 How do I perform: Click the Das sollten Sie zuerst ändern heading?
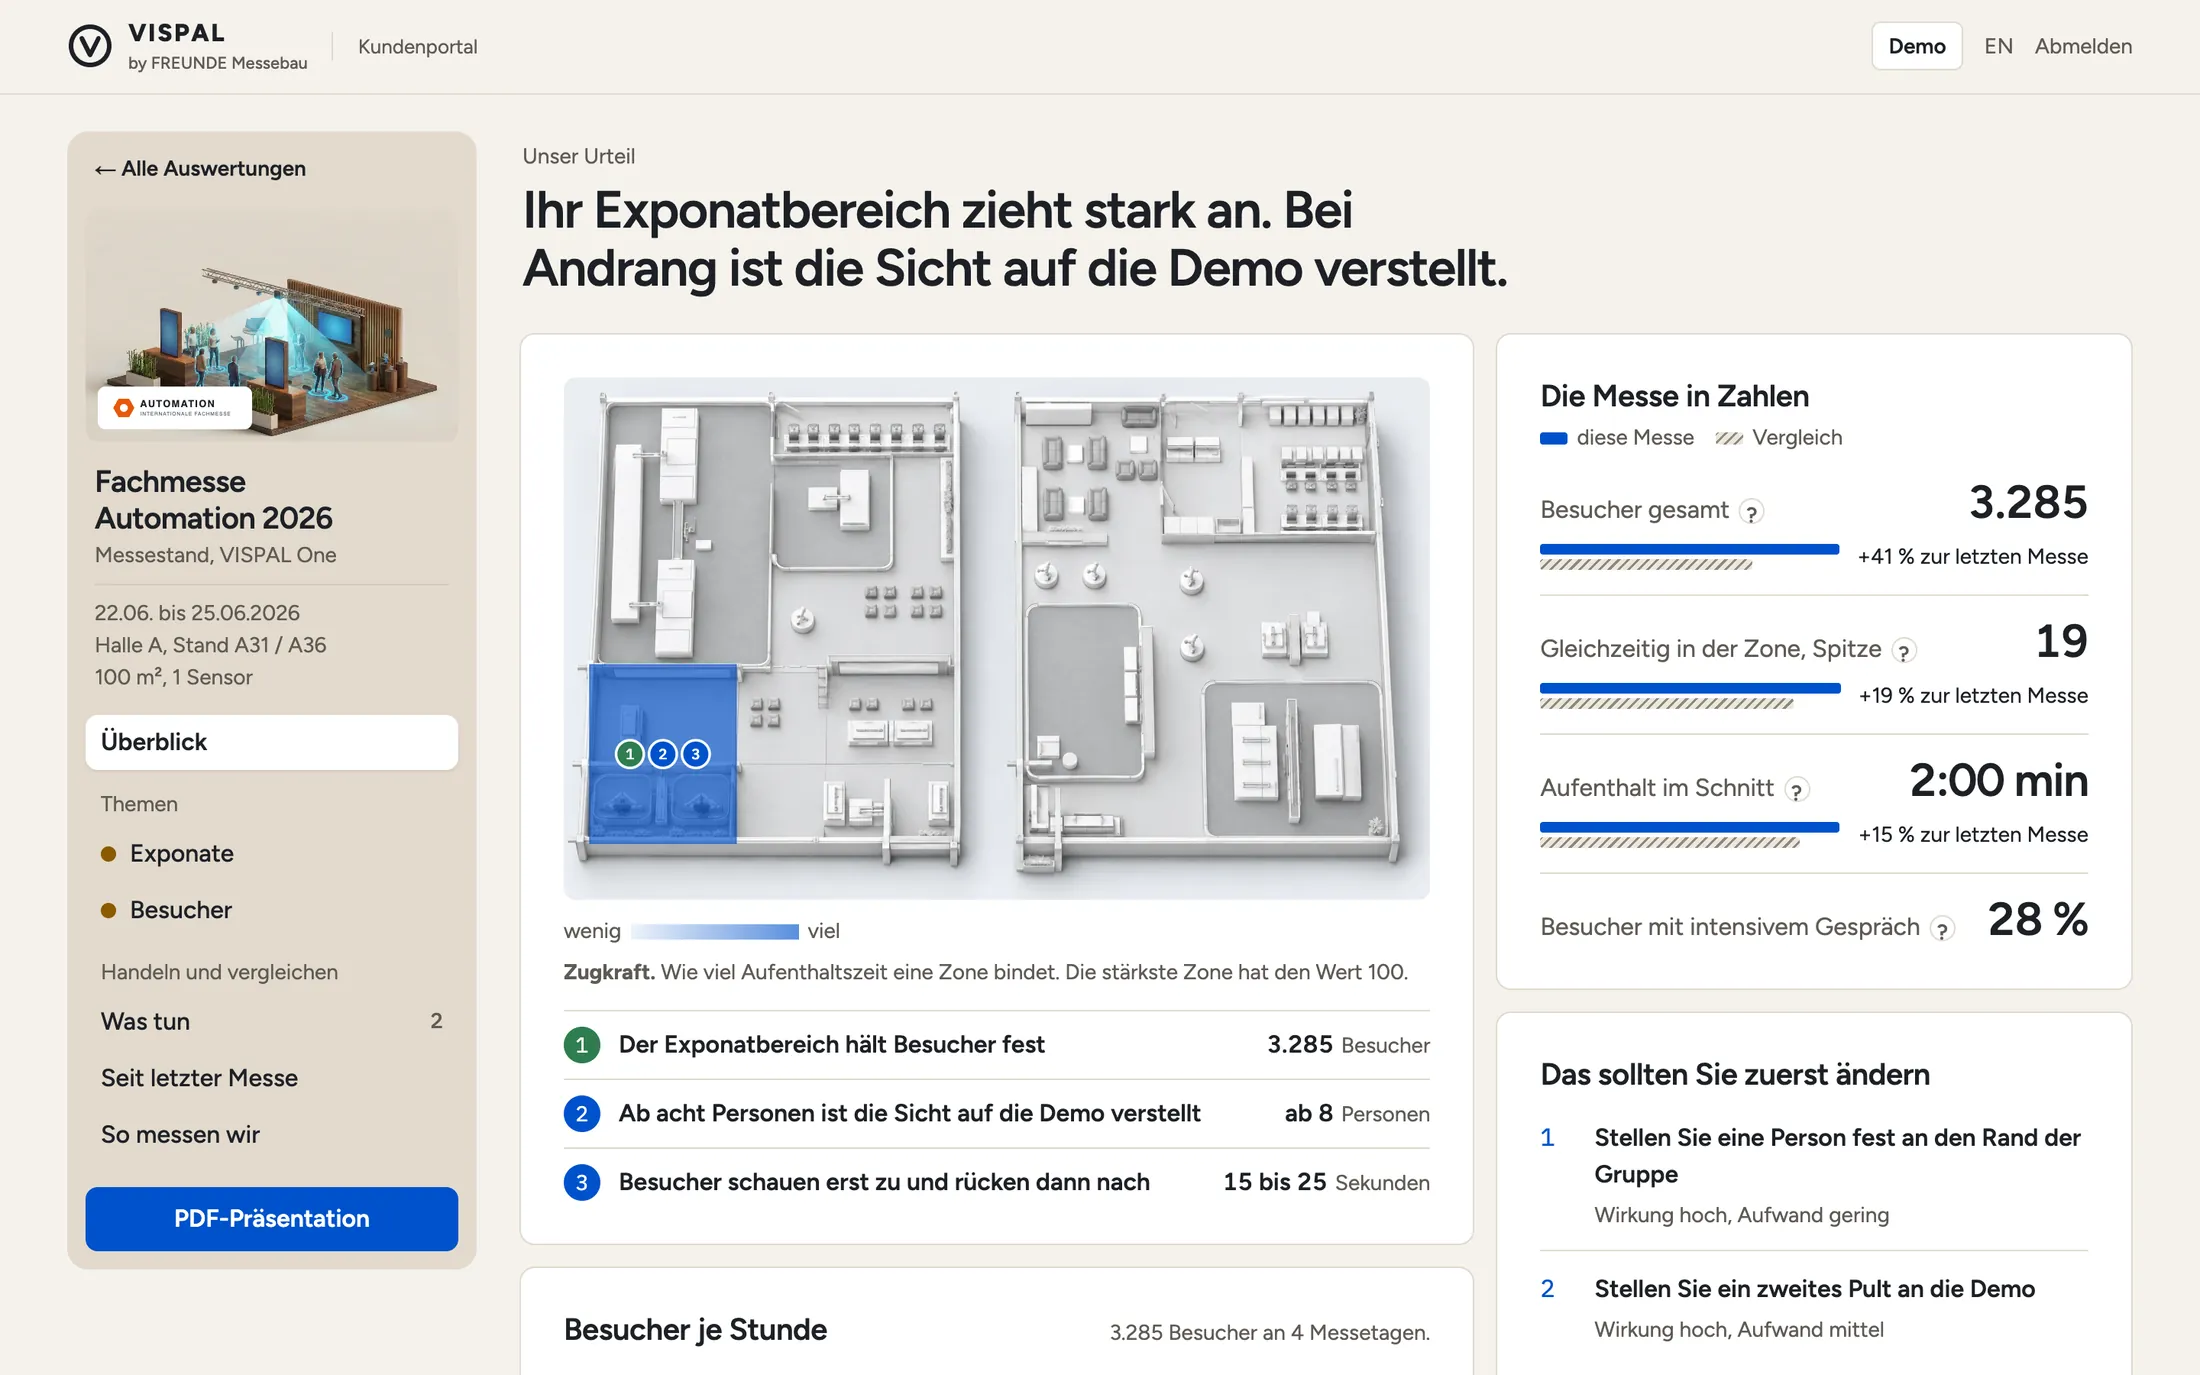coord(1735,1075)
